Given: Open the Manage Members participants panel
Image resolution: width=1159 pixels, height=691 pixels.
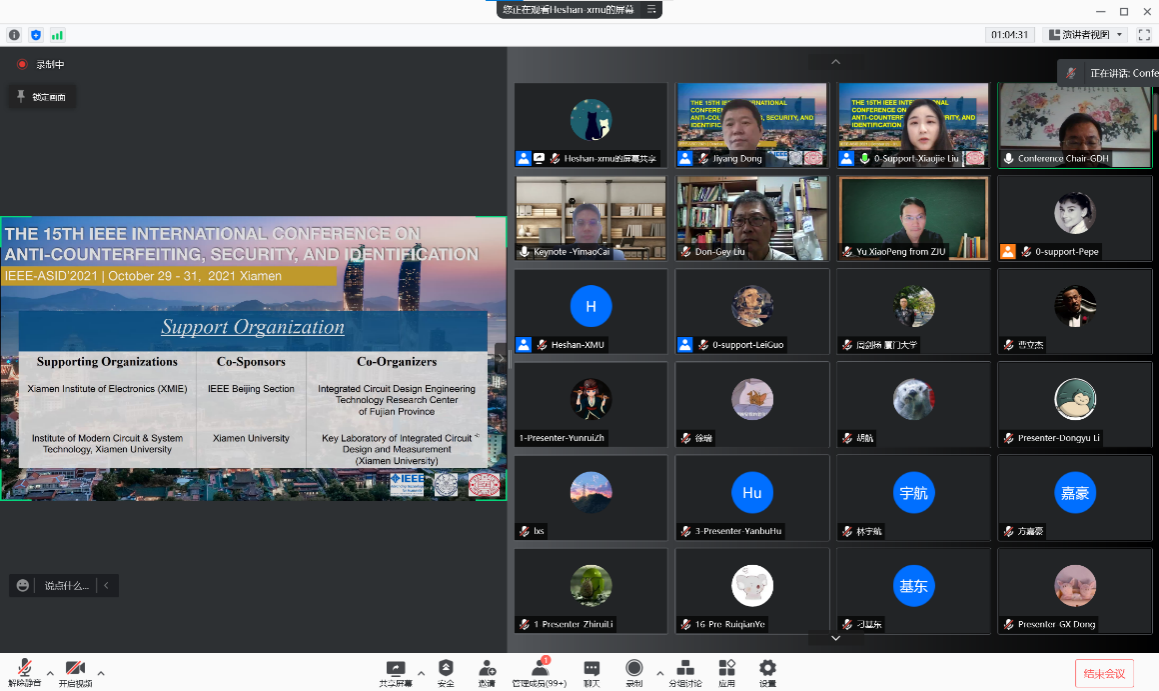Looking at the screenshot, I should pyautogui.click(x=539, y=669).
